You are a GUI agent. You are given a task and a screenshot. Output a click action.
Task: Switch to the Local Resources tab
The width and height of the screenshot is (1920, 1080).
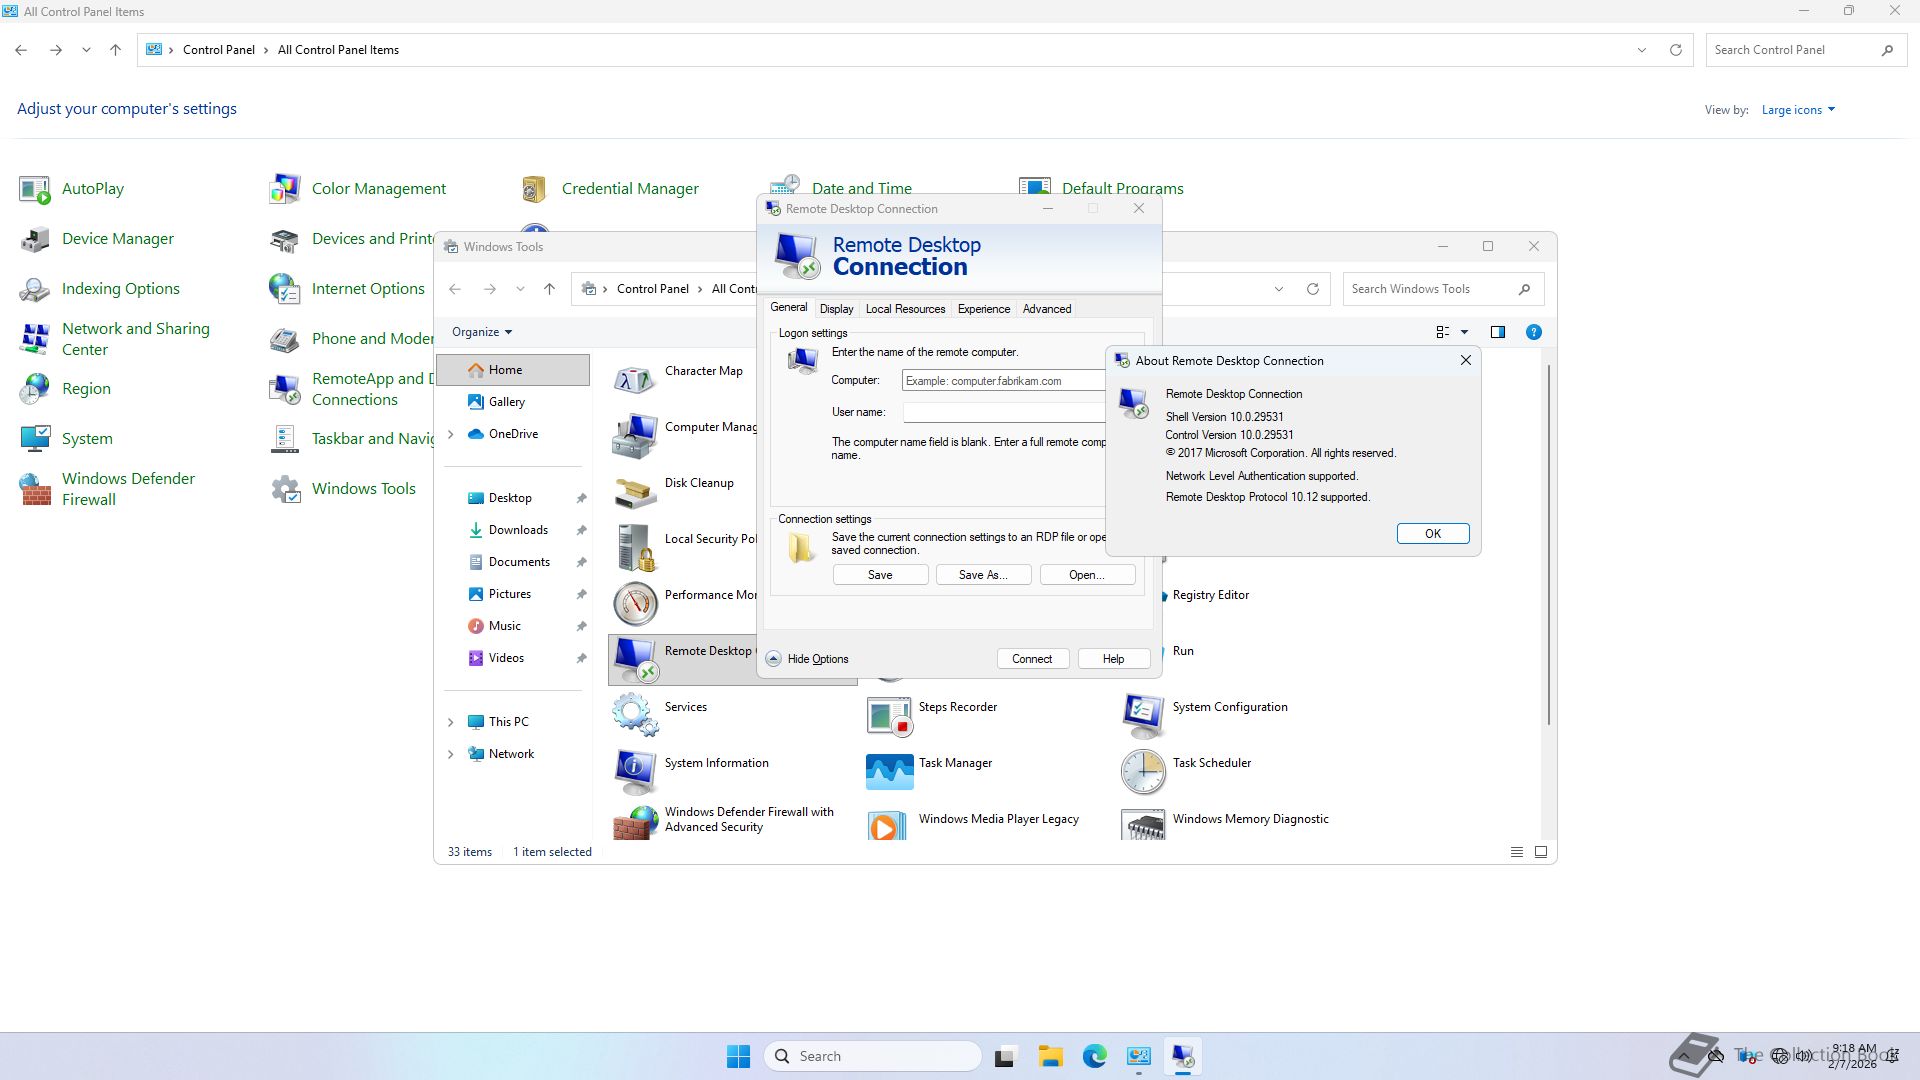coord(905,309)
